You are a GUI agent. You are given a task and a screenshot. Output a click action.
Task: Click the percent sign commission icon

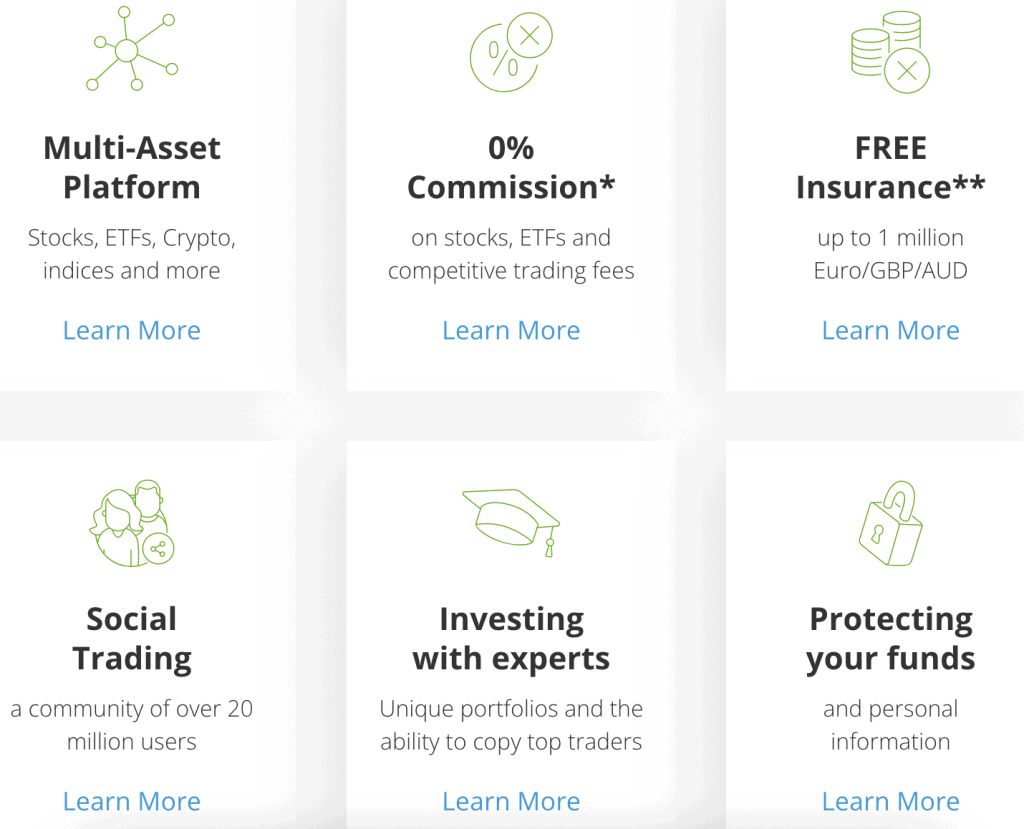(511, 52)
